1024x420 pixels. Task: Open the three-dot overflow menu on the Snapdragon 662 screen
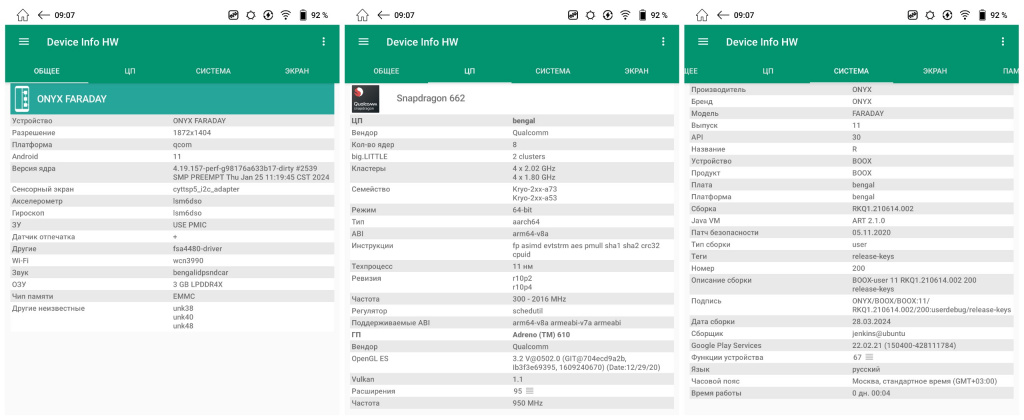[663, 42]
